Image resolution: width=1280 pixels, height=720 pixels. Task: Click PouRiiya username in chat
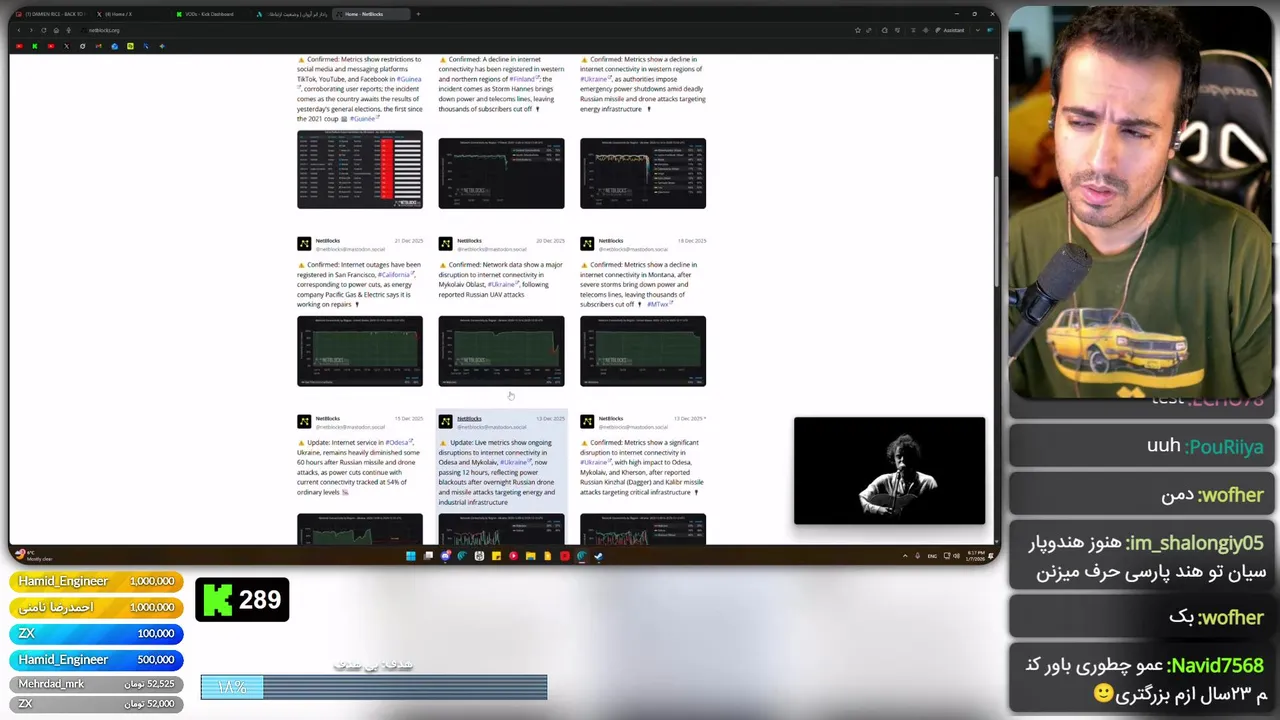click(1224, 447)
